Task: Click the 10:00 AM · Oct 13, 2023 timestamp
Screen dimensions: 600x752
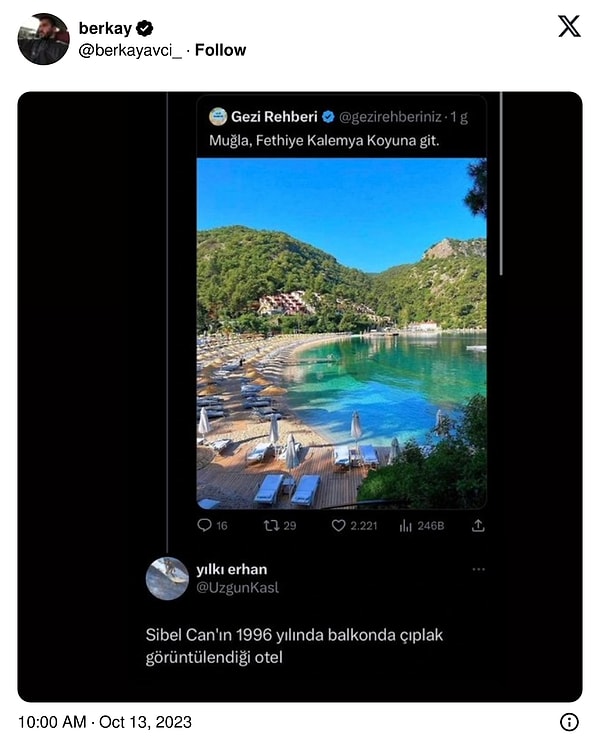Action: 105,721
